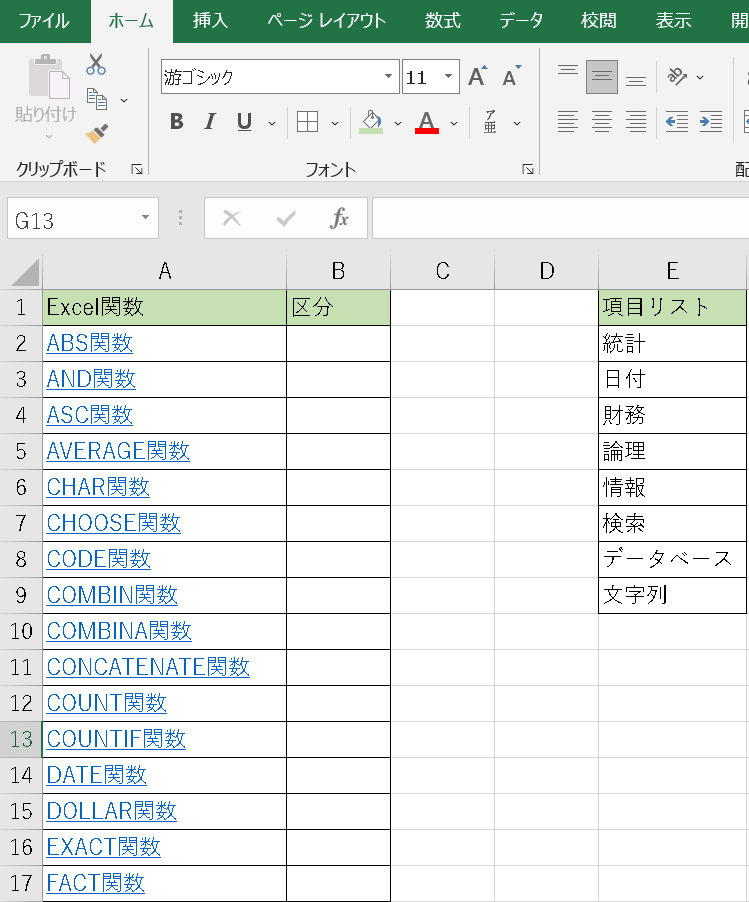Click the insert function fx icon
Screen dimensions: 749x902
pos(339,218)
